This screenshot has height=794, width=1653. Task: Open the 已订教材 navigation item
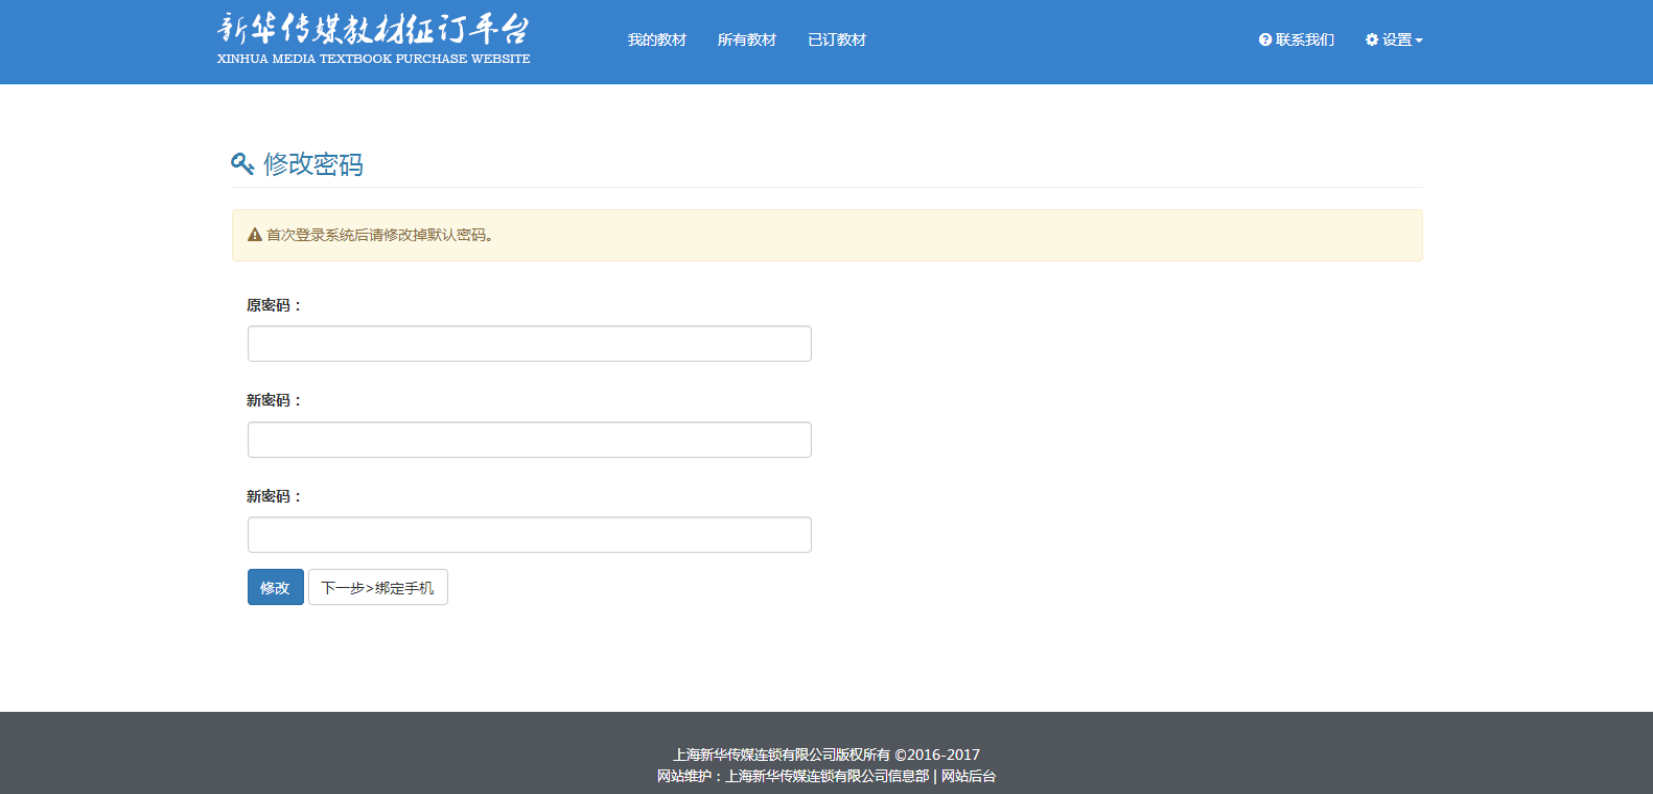click(x=836, y=40)
